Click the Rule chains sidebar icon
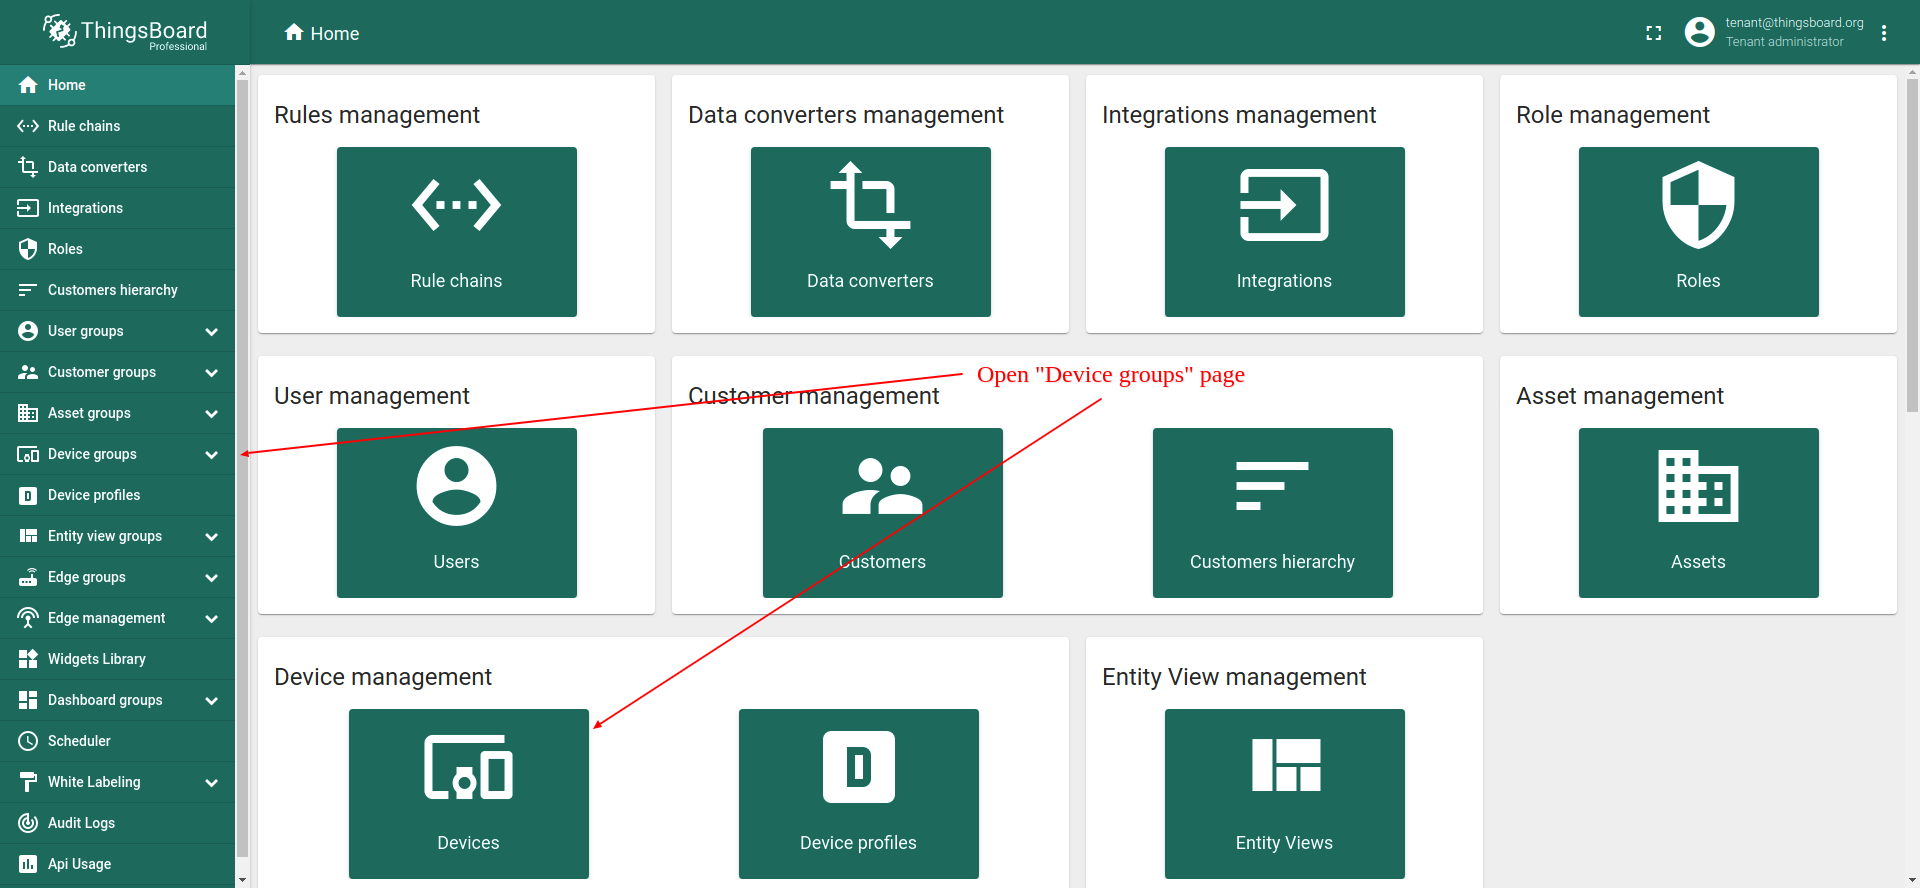Viewport: 1920px width, 888px height. tap(28, 126)
